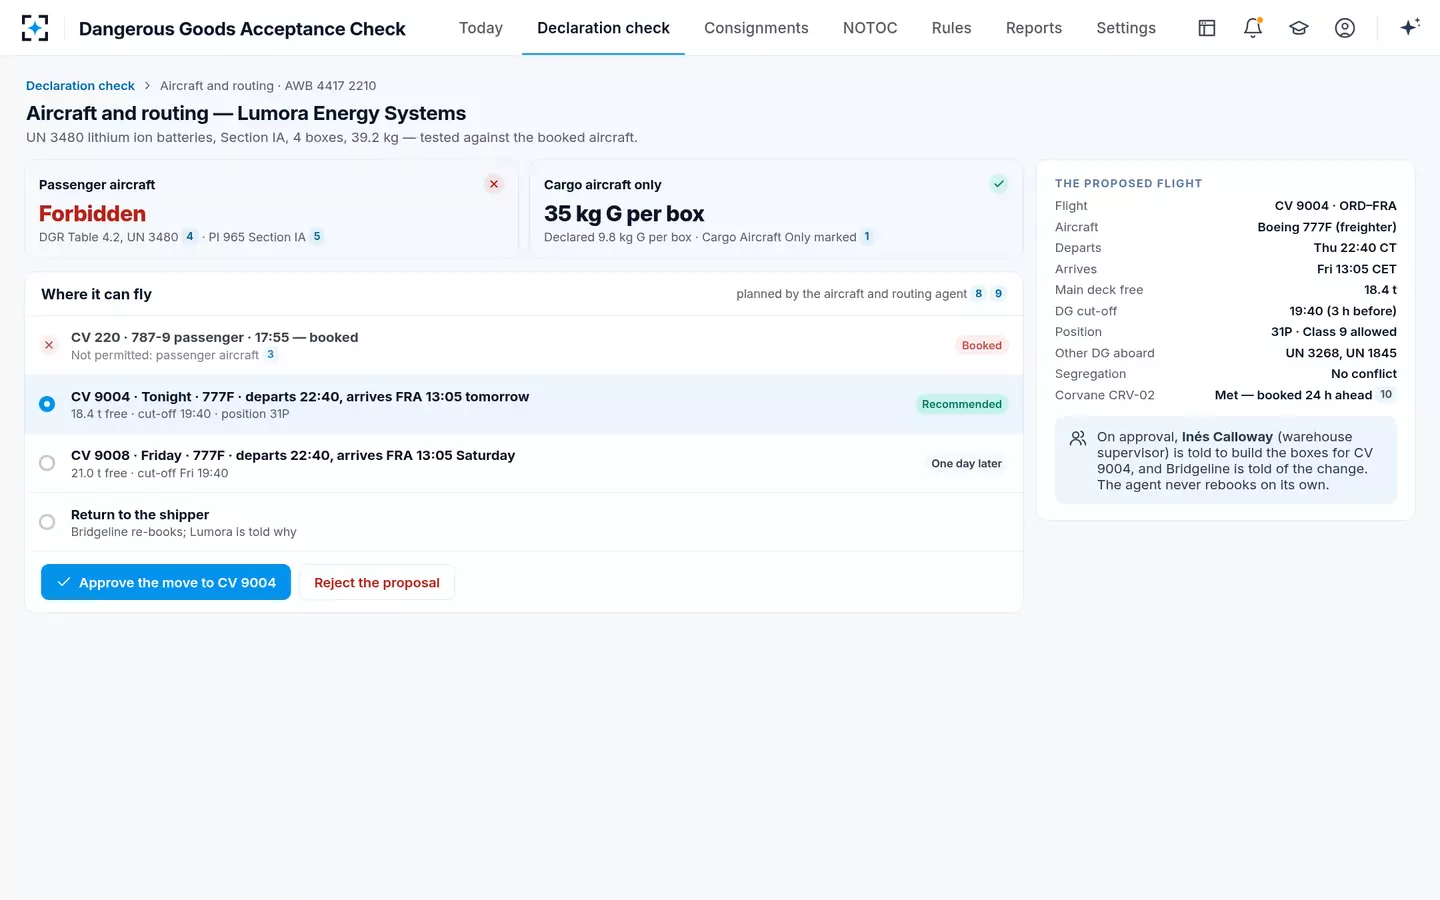Click the Boeing 777F (freighter) value
This screenshot has width=1440, height=900.
click(1327, 227)
